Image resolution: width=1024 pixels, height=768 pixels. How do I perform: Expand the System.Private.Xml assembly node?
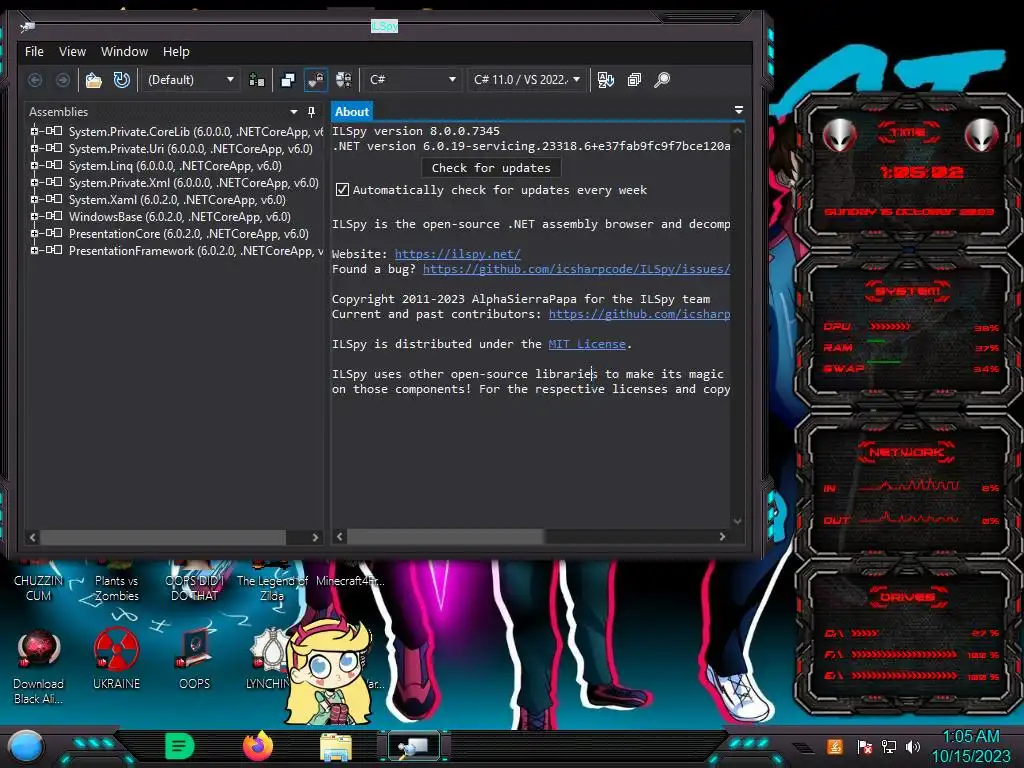pos(34,182)
